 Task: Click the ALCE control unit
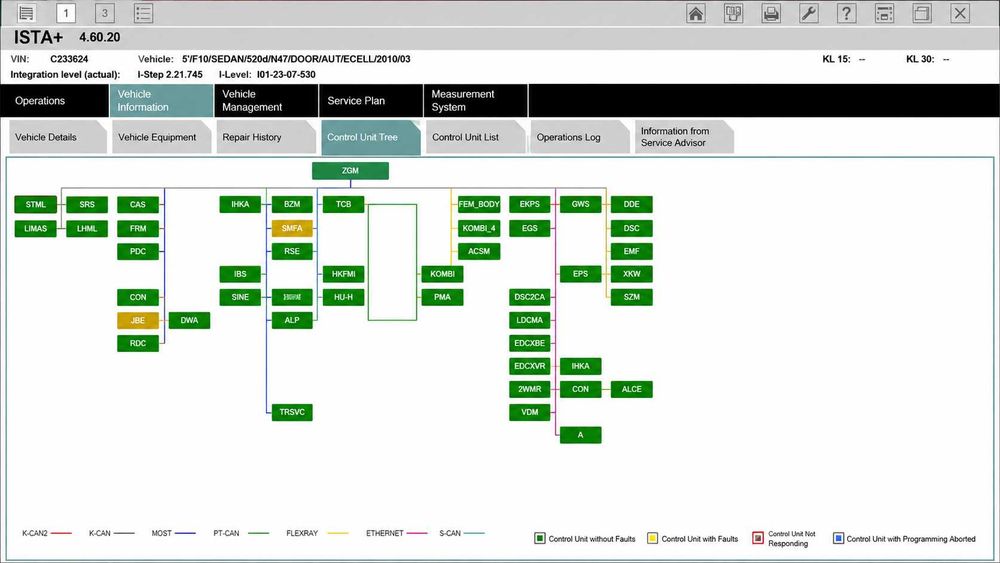[631, 389]
